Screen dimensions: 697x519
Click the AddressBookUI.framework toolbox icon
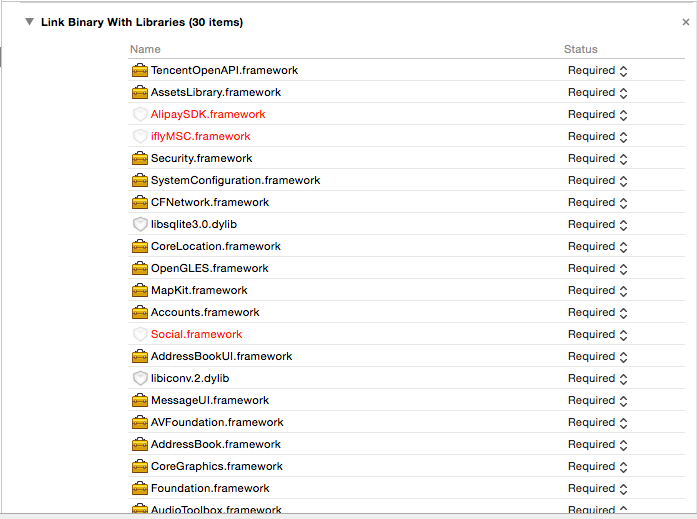tap(140, 356)
